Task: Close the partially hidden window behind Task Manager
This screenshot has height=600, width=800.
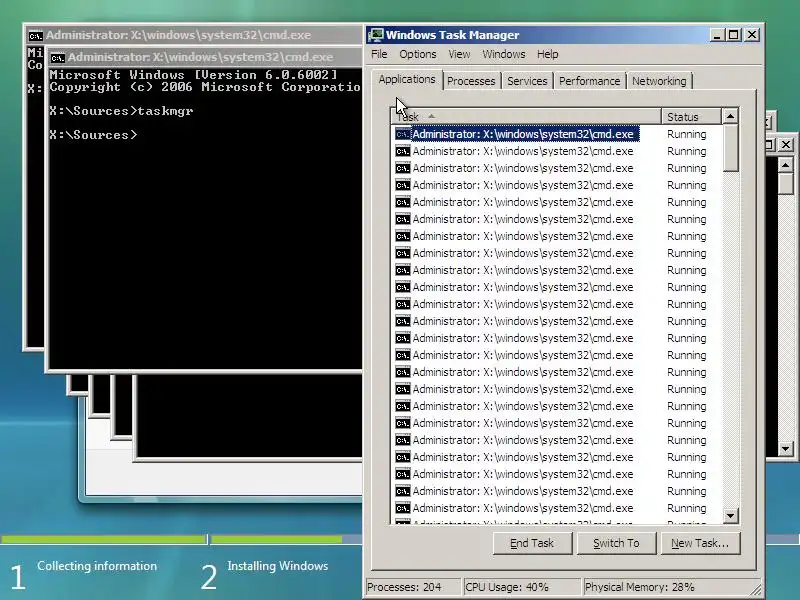Action: click(786, 144)
